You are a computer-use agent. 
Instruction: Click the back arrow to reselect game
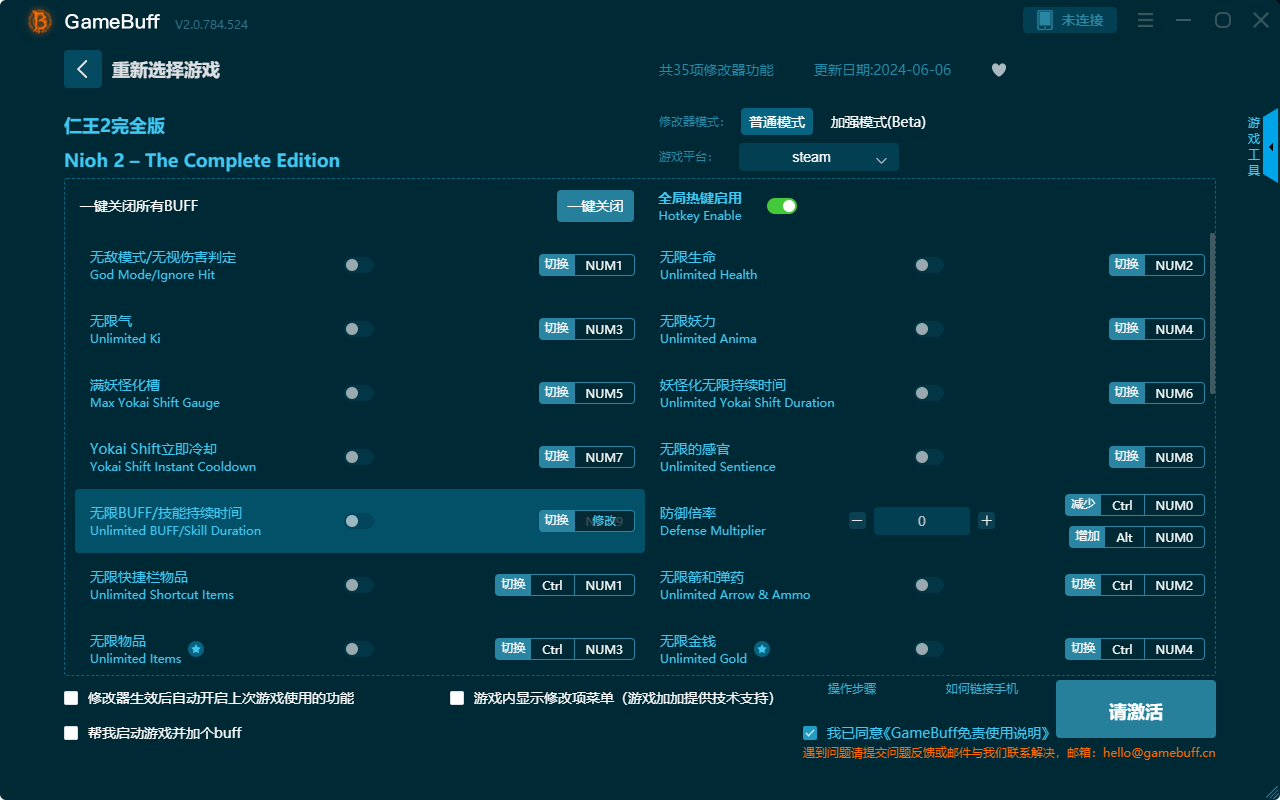click(83, 69)
